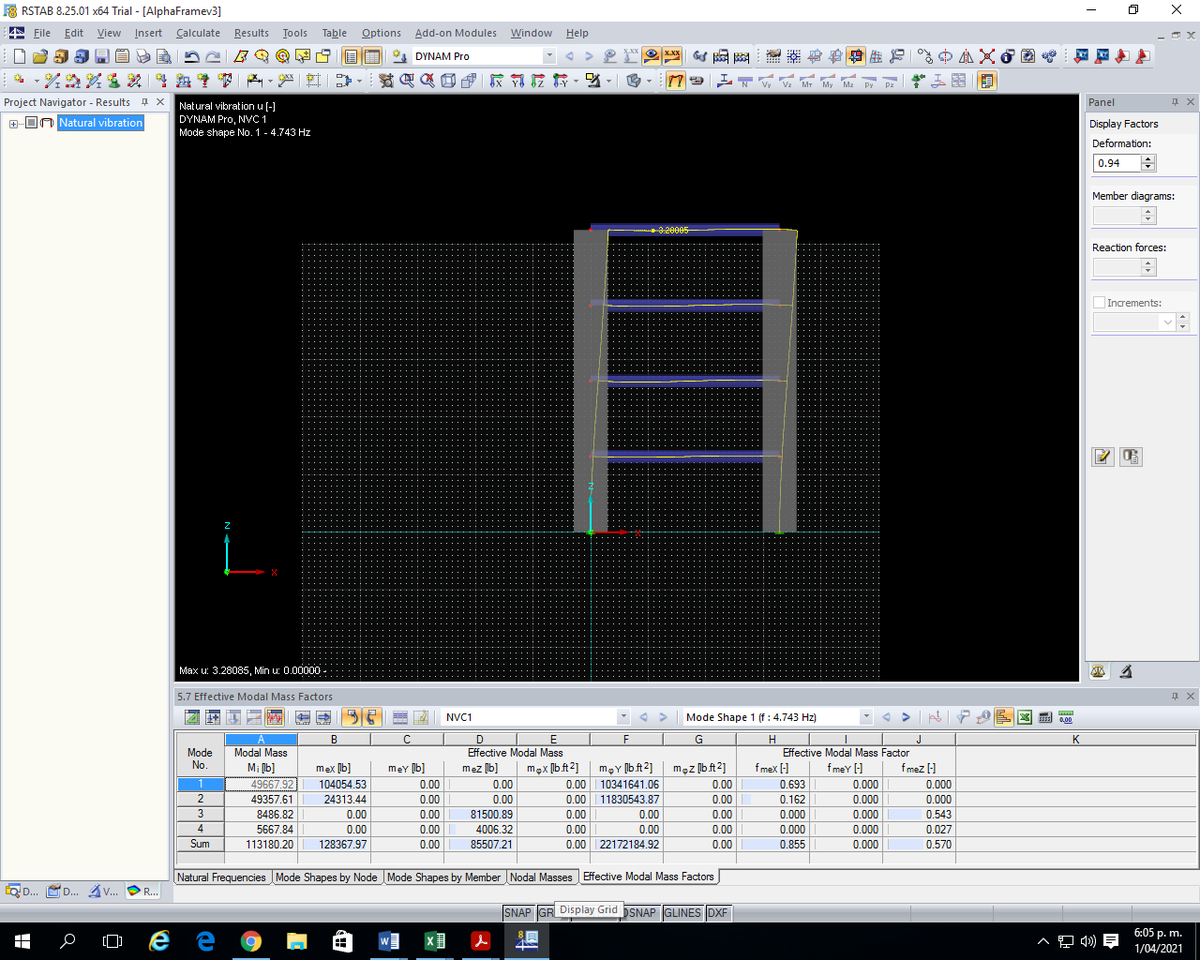Select Natural vibration in Project Navigator
Image resolution: width=1200 pixels, height=960 pixels.
point(100,123)
